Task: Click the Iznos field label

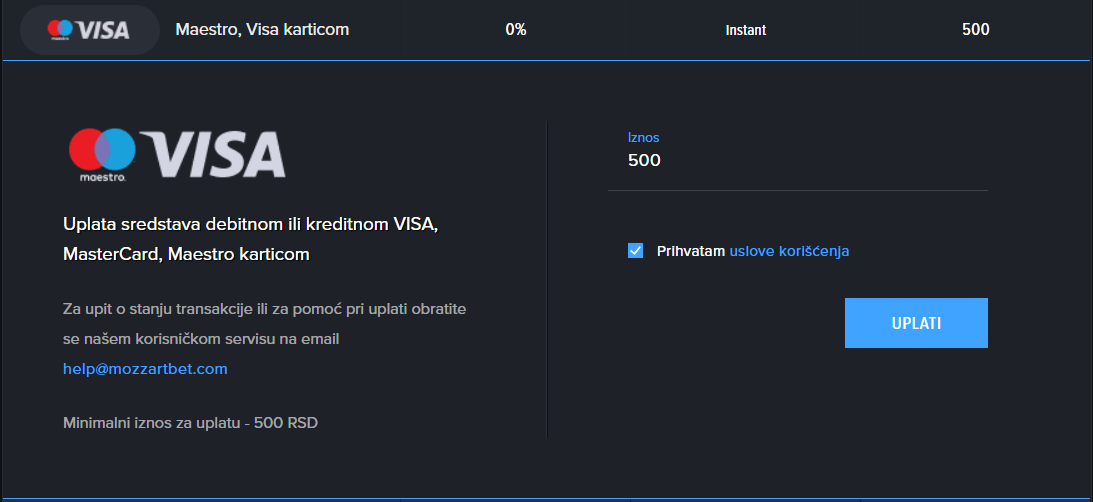Action: tap(643, 137)
